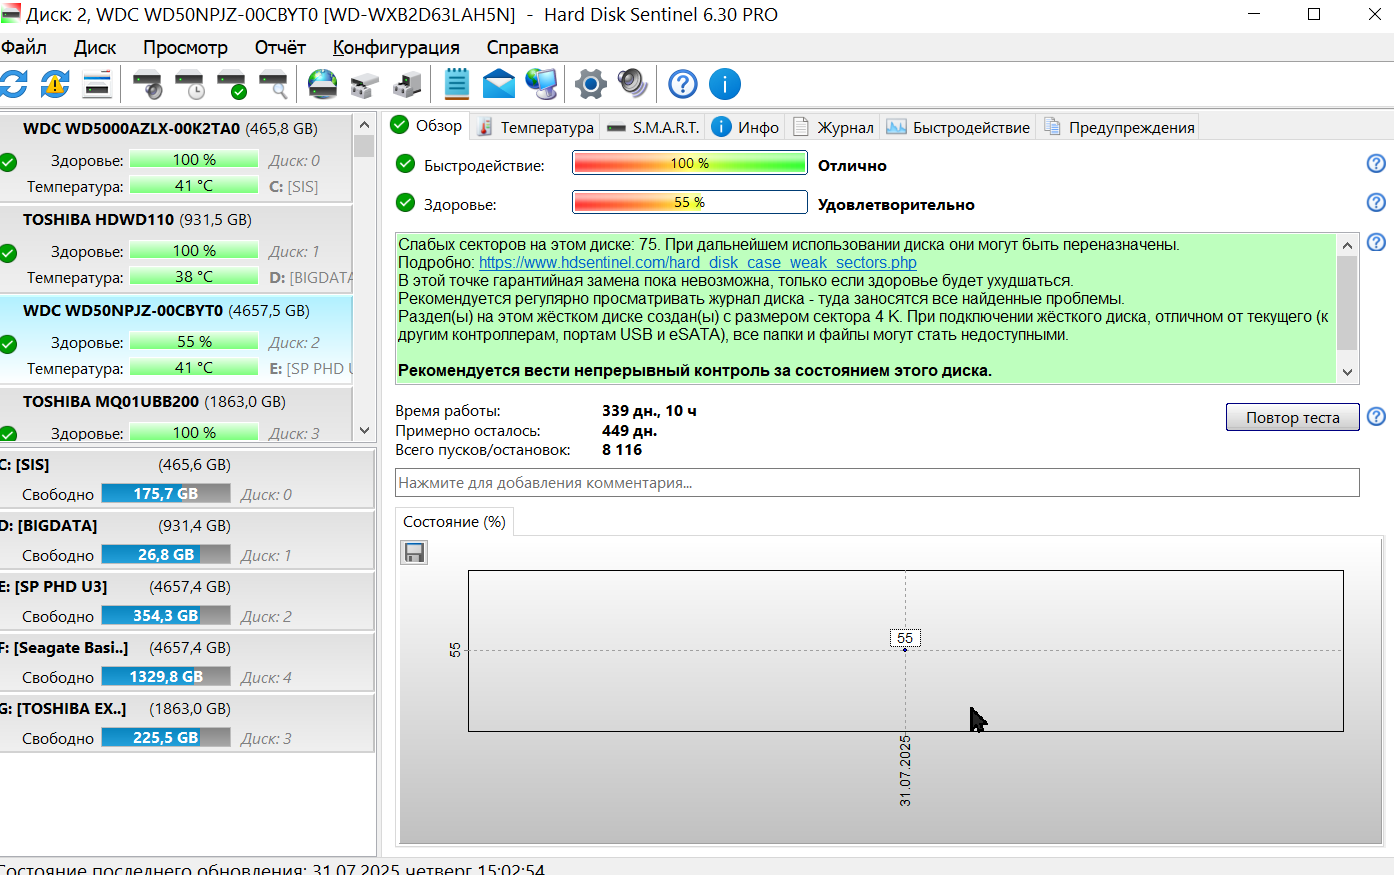Image resolution: width=1394 pixels, height=875 pixels.
Task: Click the 1329,8 GB free space bar
Action: [x=166, y=676]
